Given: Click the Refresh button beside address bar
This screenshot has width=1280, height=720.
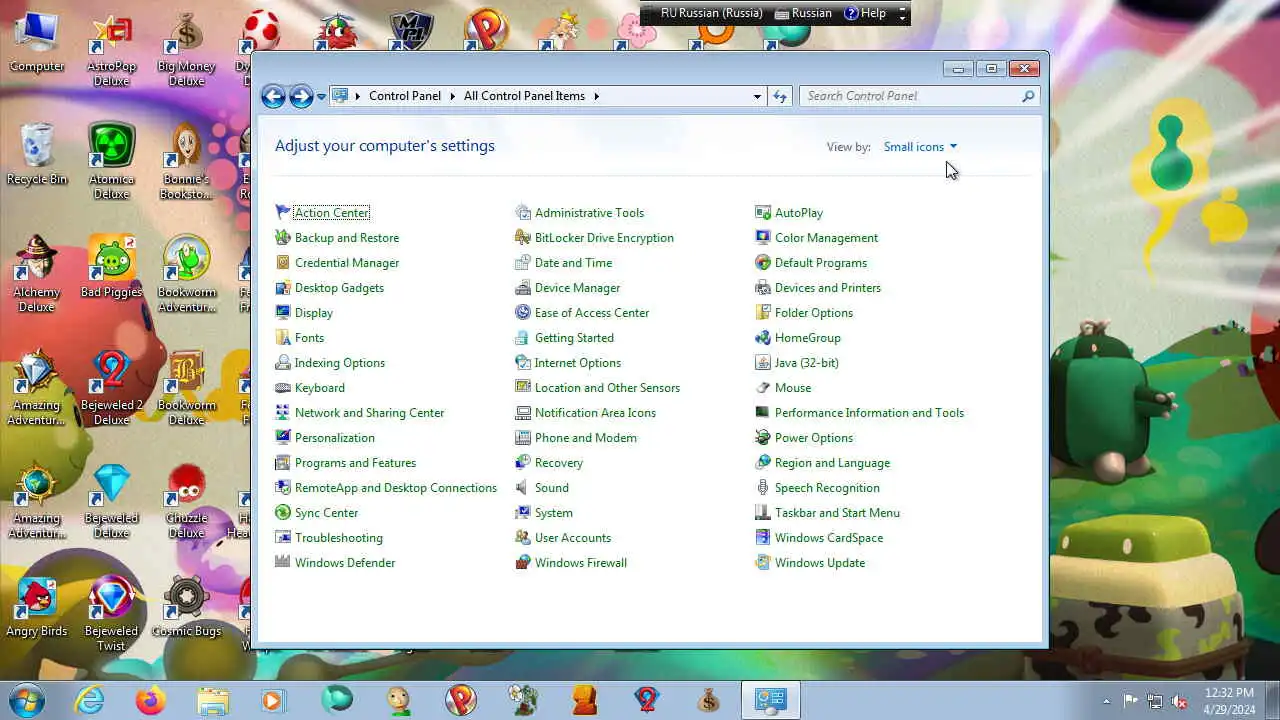Looking at the screenshot, I should pos(781,96).
